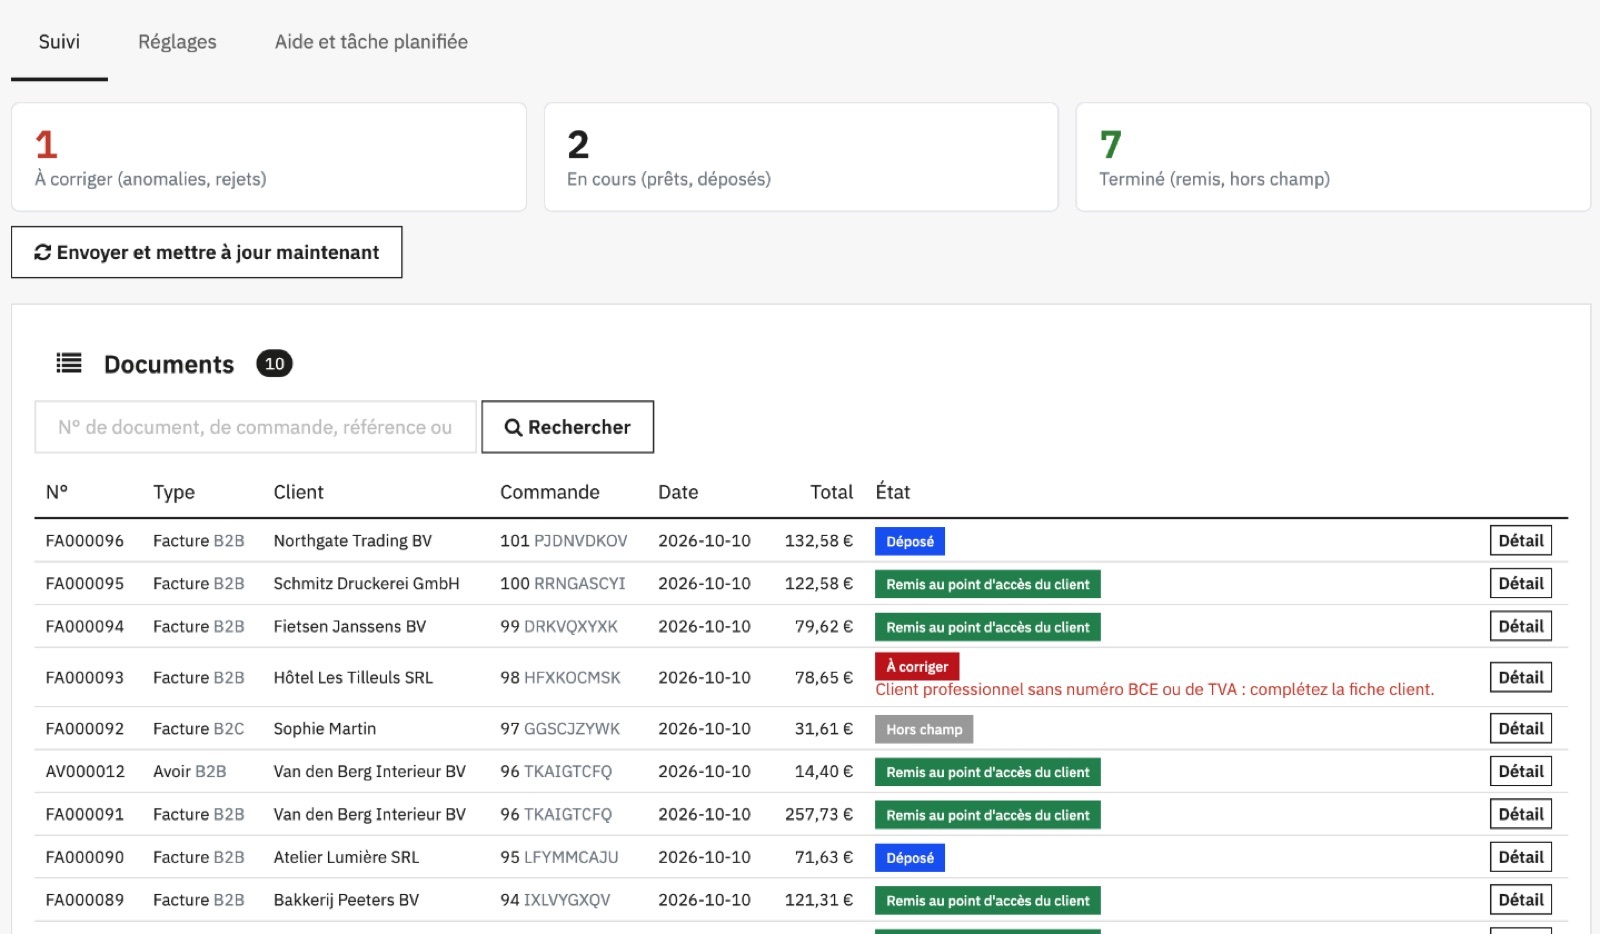This screenshot has height=934, width=1600.
Task: Open Détail for FA000090 Atelier Lumière
Action: pos(1521,858)
